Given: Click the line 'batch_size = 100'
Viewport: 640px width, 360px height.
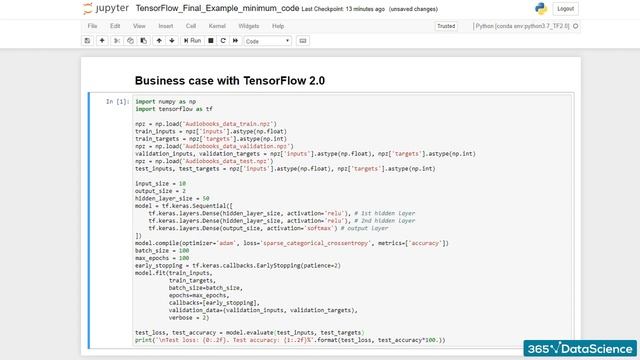Looking at the screenshot, I should point(162,251).
